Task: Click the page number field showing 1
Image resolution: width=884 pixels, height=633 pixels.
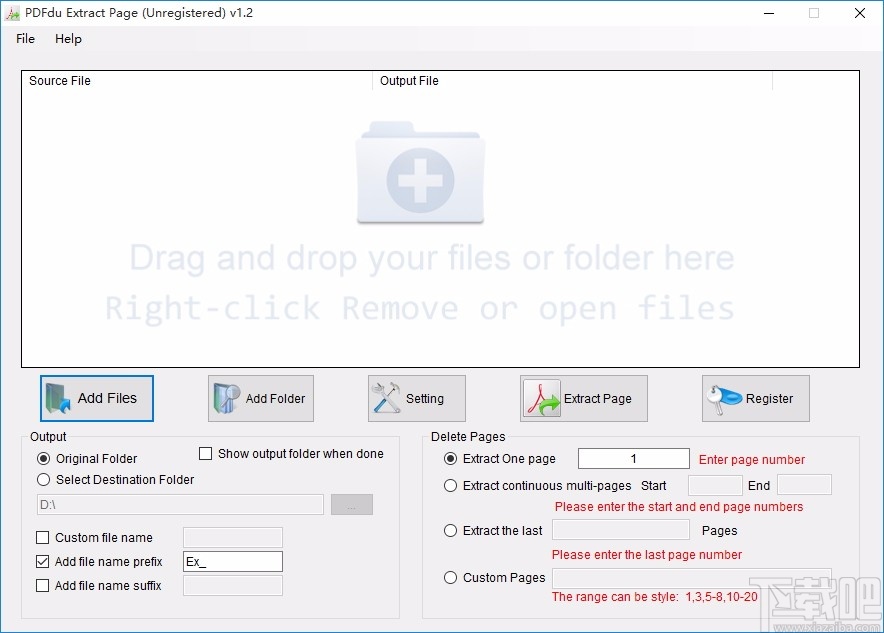Action: coord(633,458)
